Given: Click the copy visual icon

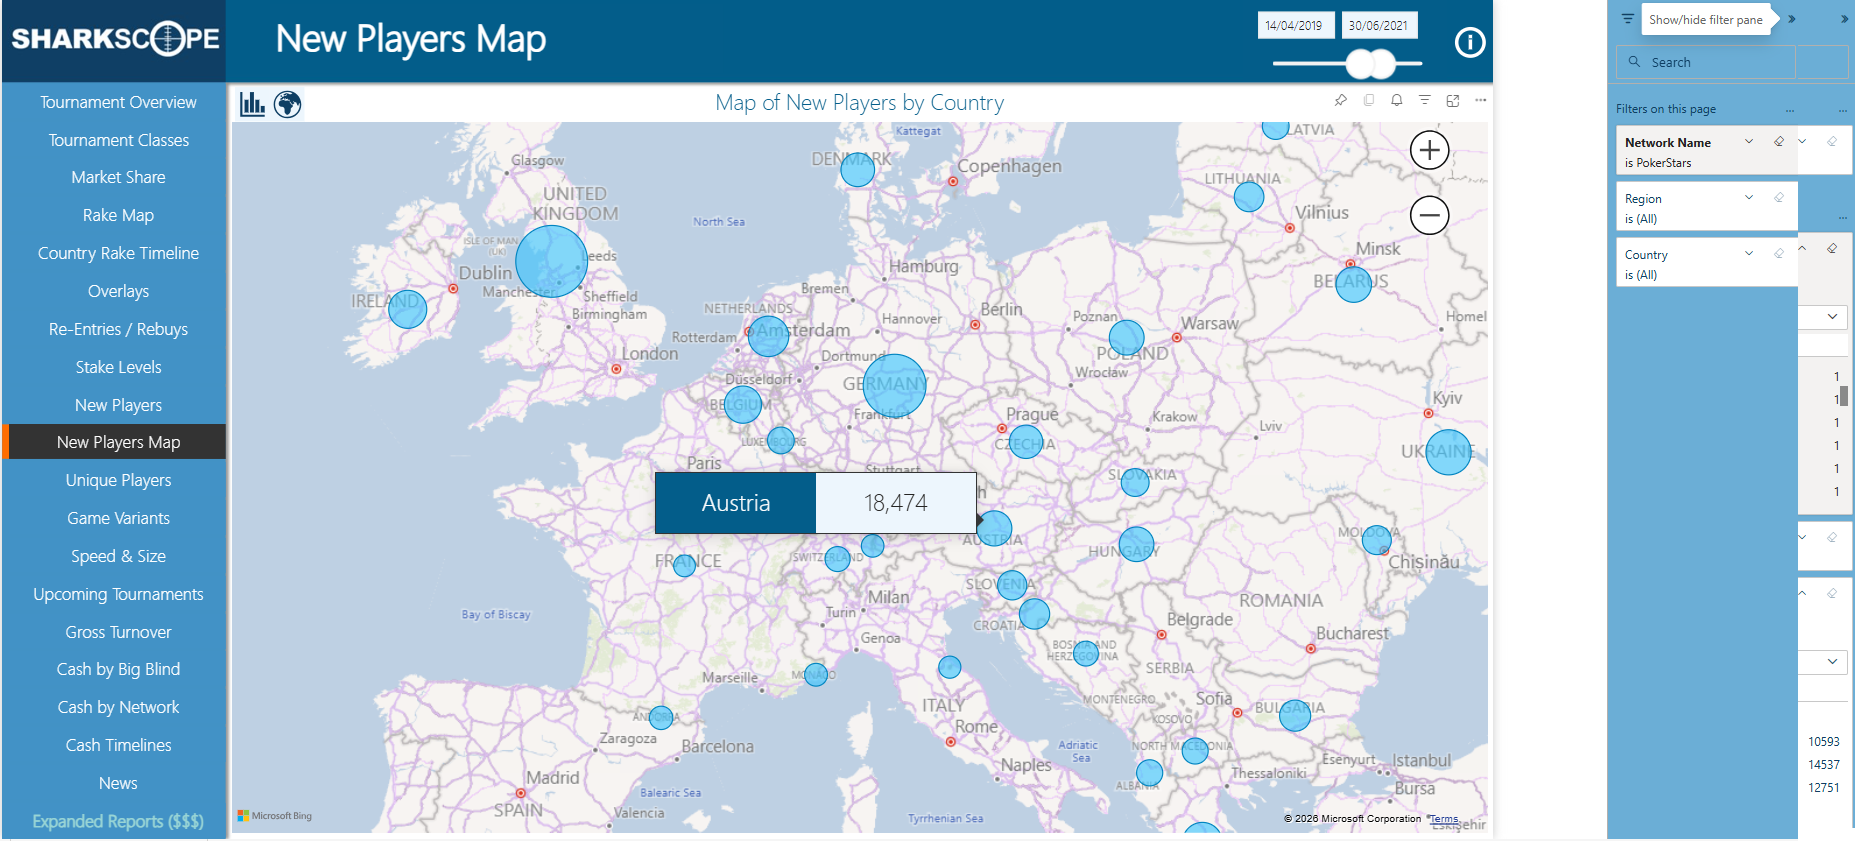Looking at the screenshot, I should pyautogui.click(x=1369, y=100).
